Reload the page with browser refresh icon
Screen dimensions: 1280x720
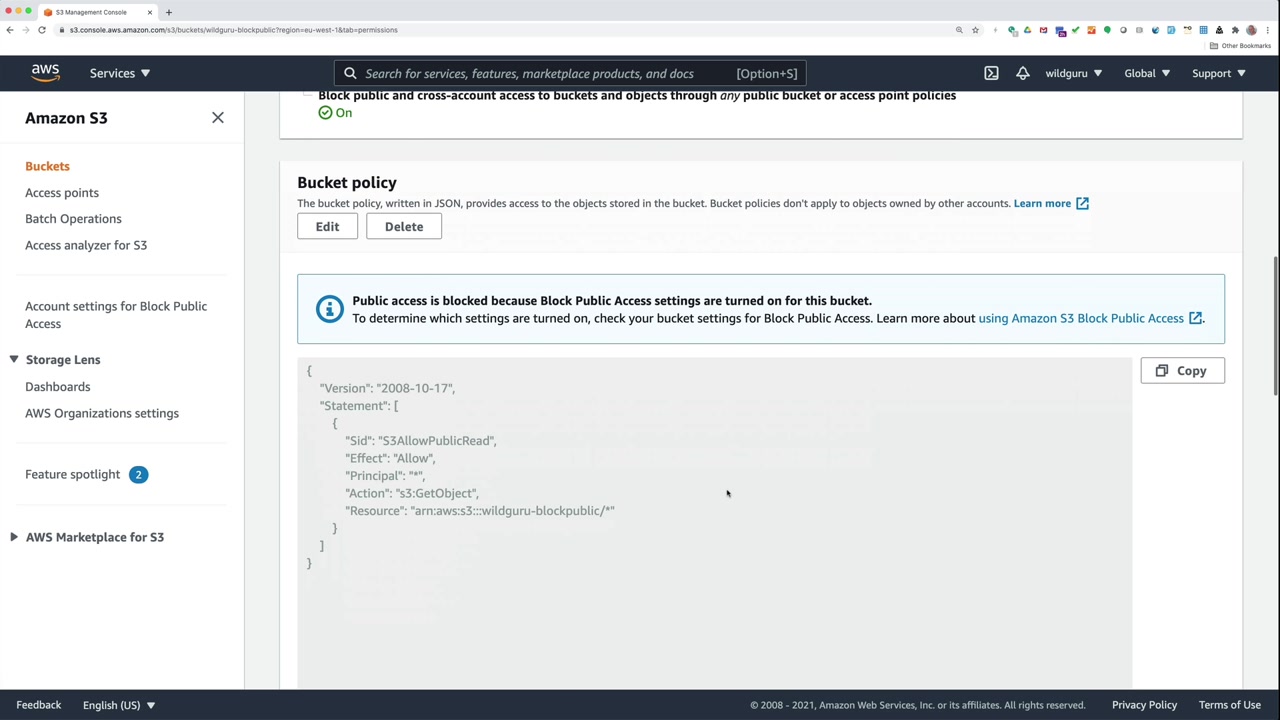(42, 30)
